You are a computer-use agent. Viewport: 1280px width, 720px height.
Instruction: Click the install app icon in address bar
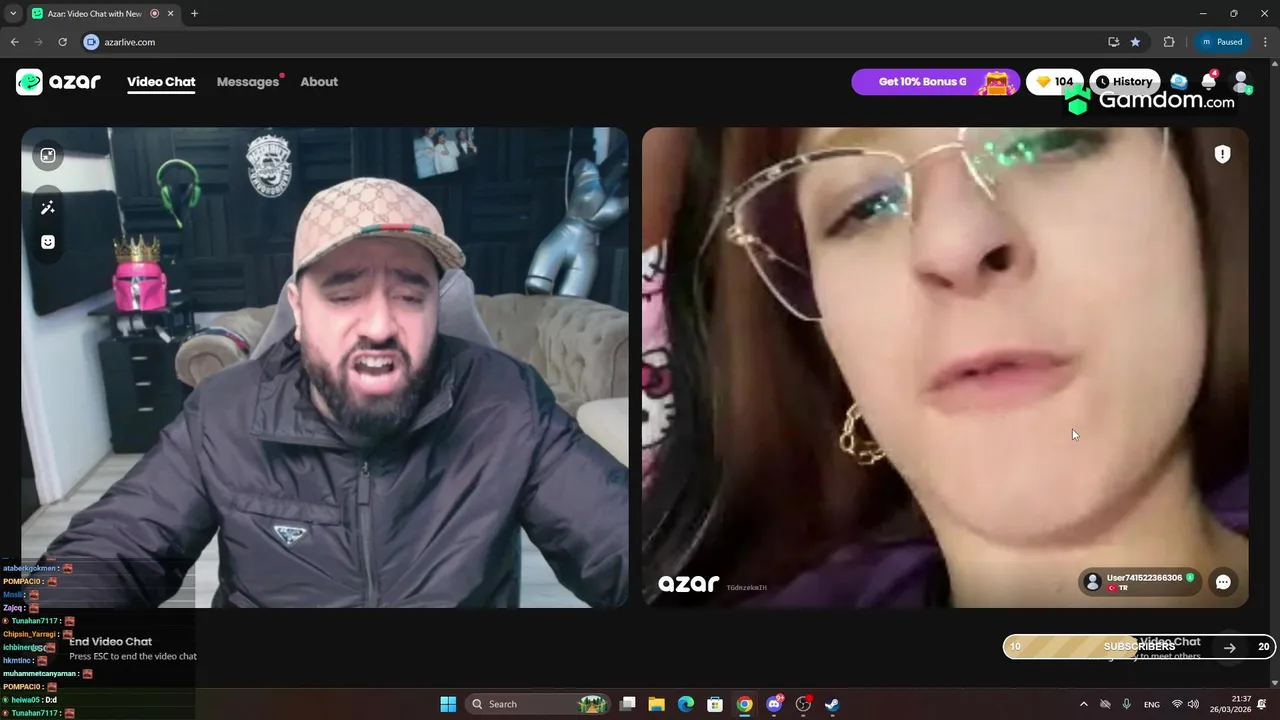point(1113,42)
